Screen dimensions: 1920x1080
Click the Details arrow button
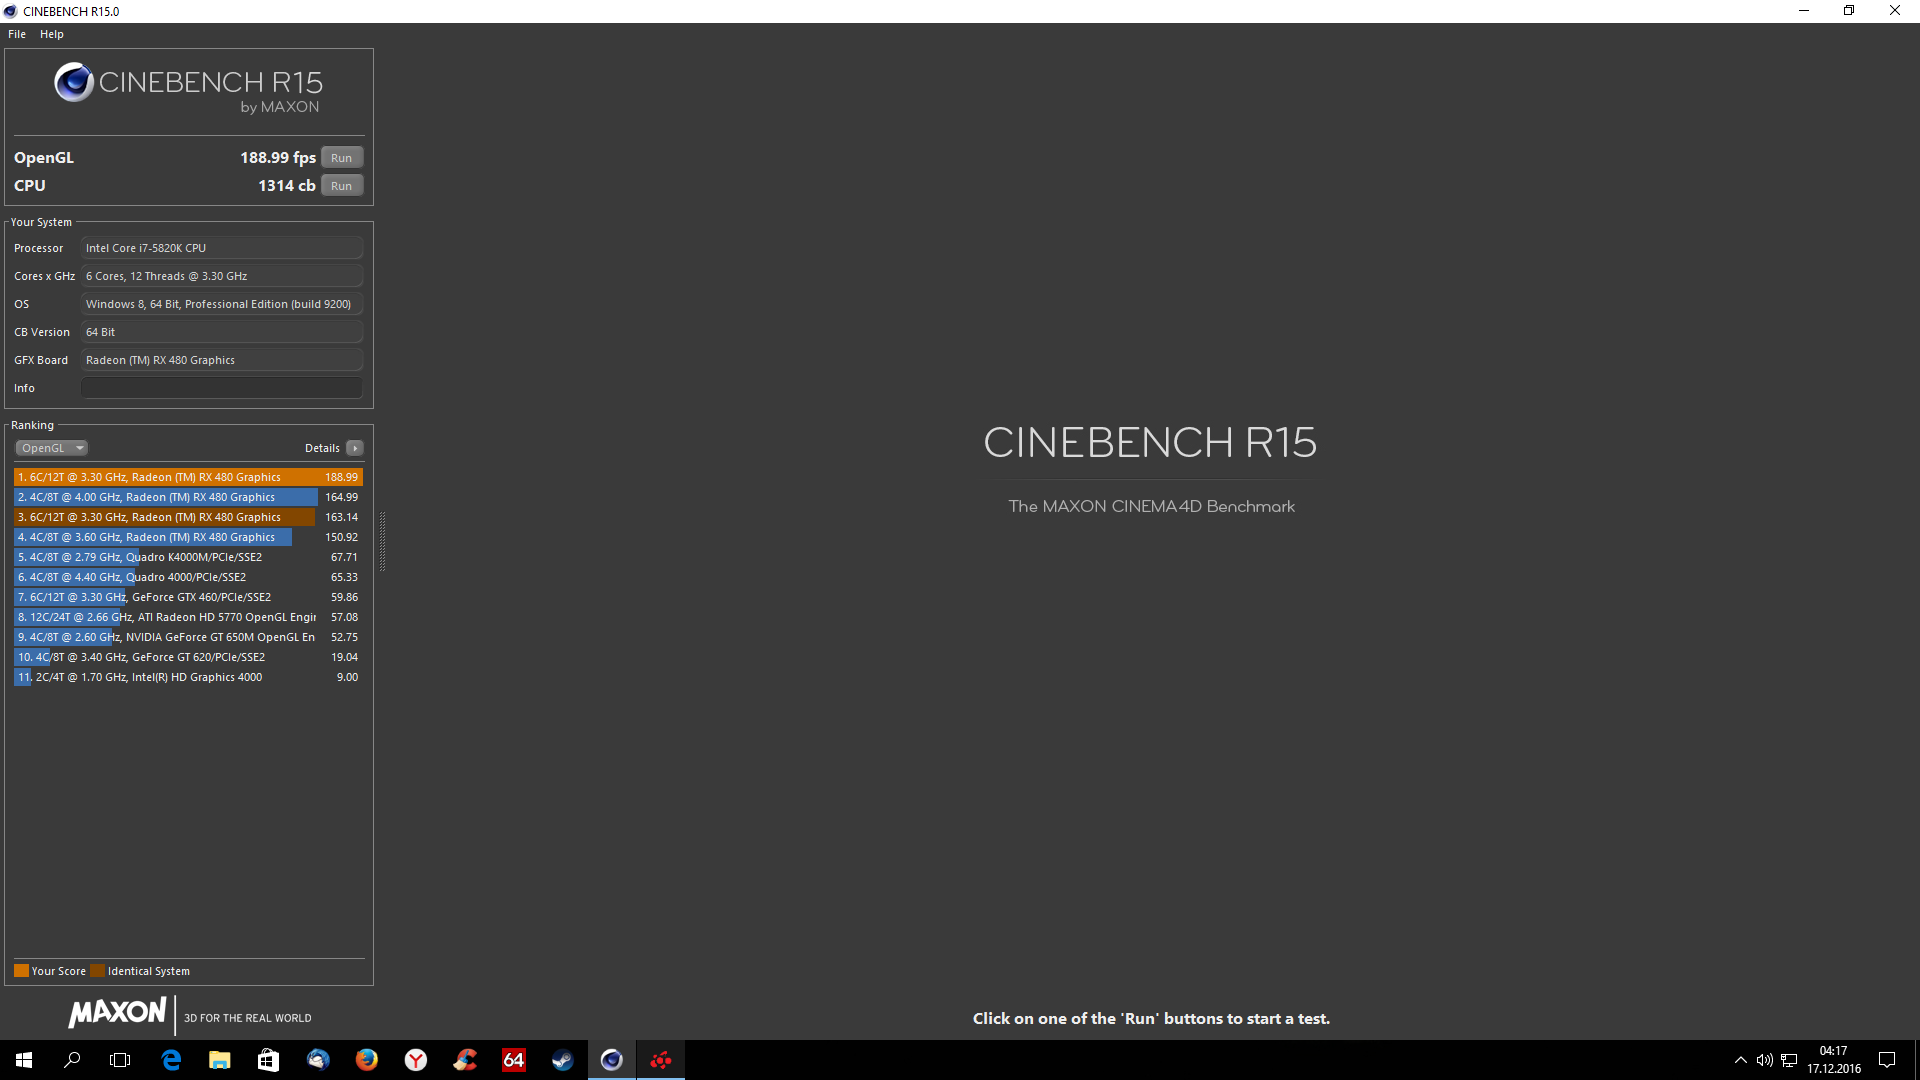pos(355,448)
